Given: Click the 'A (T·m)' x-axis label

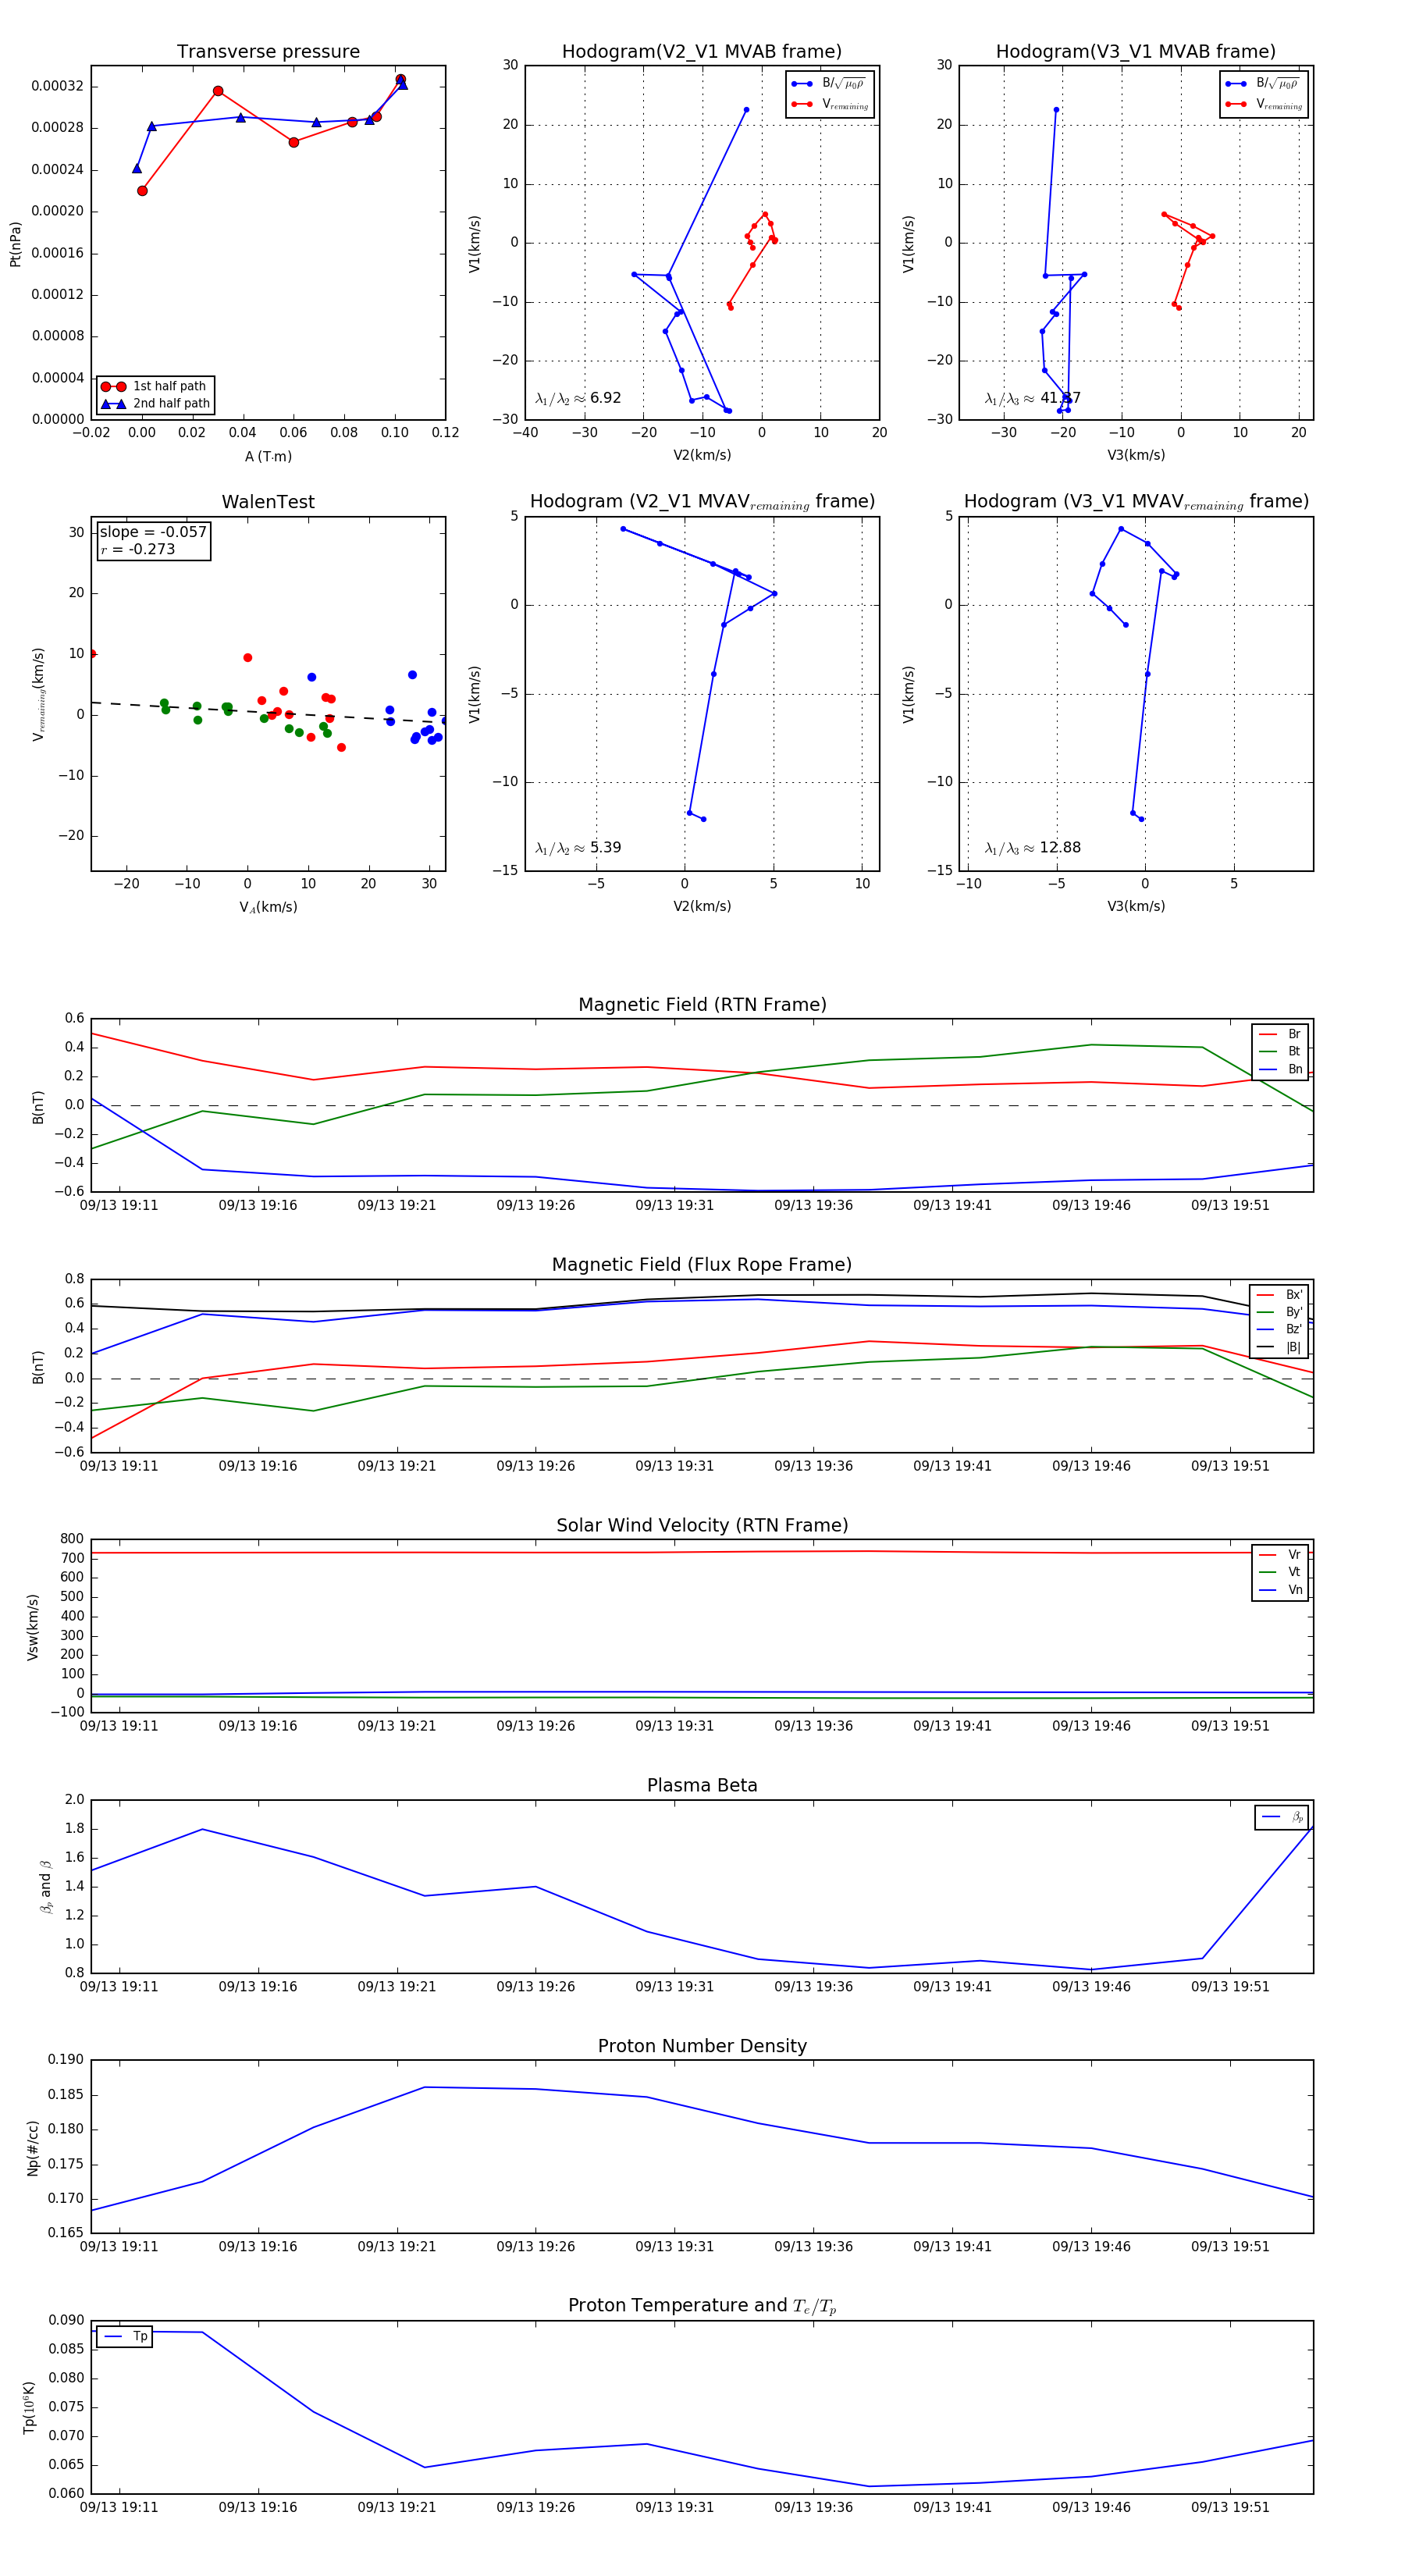Looking at the screenshot, I should 268,456.
